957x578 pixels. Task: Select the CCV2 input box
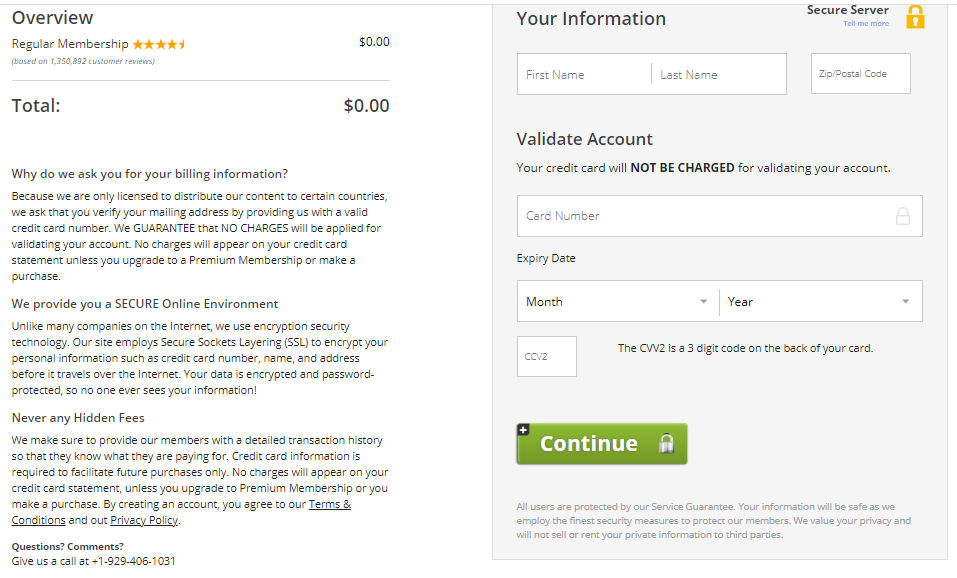[546, 357]
